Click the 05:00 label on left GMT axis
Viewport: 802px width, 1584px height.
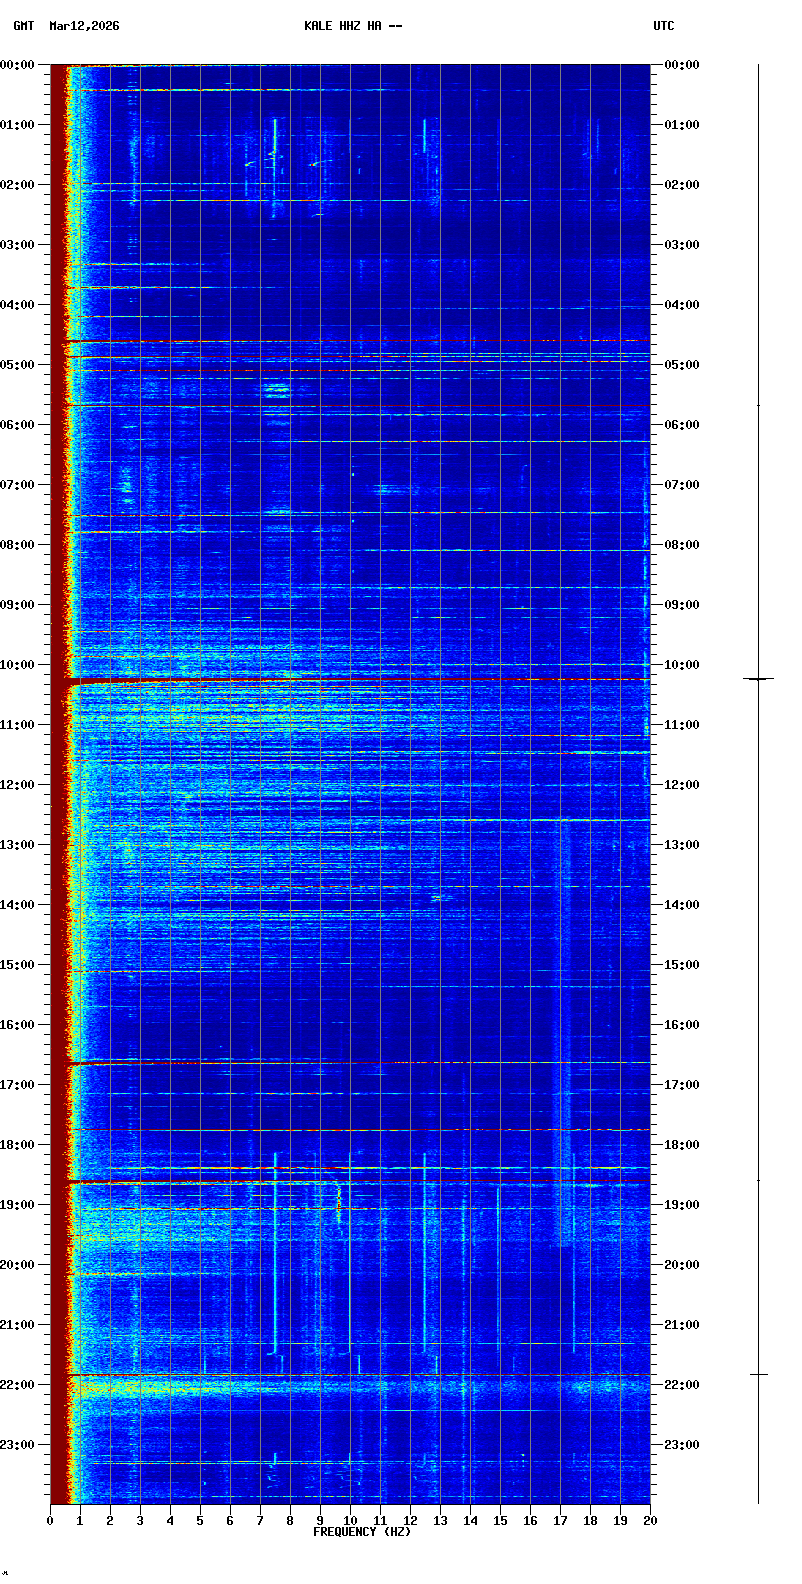tap(18, 365)
